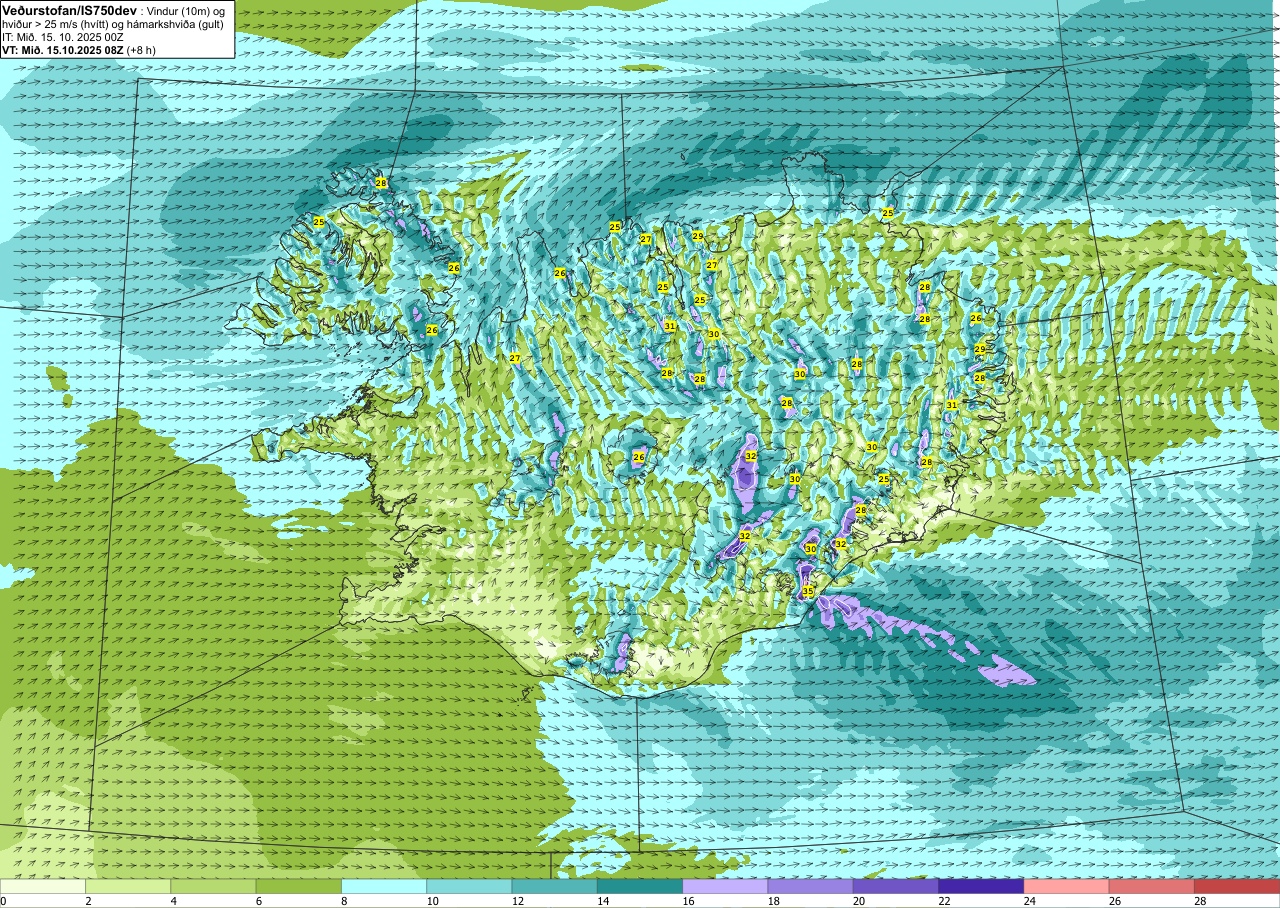Screen dimensions: 1280x908
Task: Select the legend scale number 10
Action: [x=432, y=901]
